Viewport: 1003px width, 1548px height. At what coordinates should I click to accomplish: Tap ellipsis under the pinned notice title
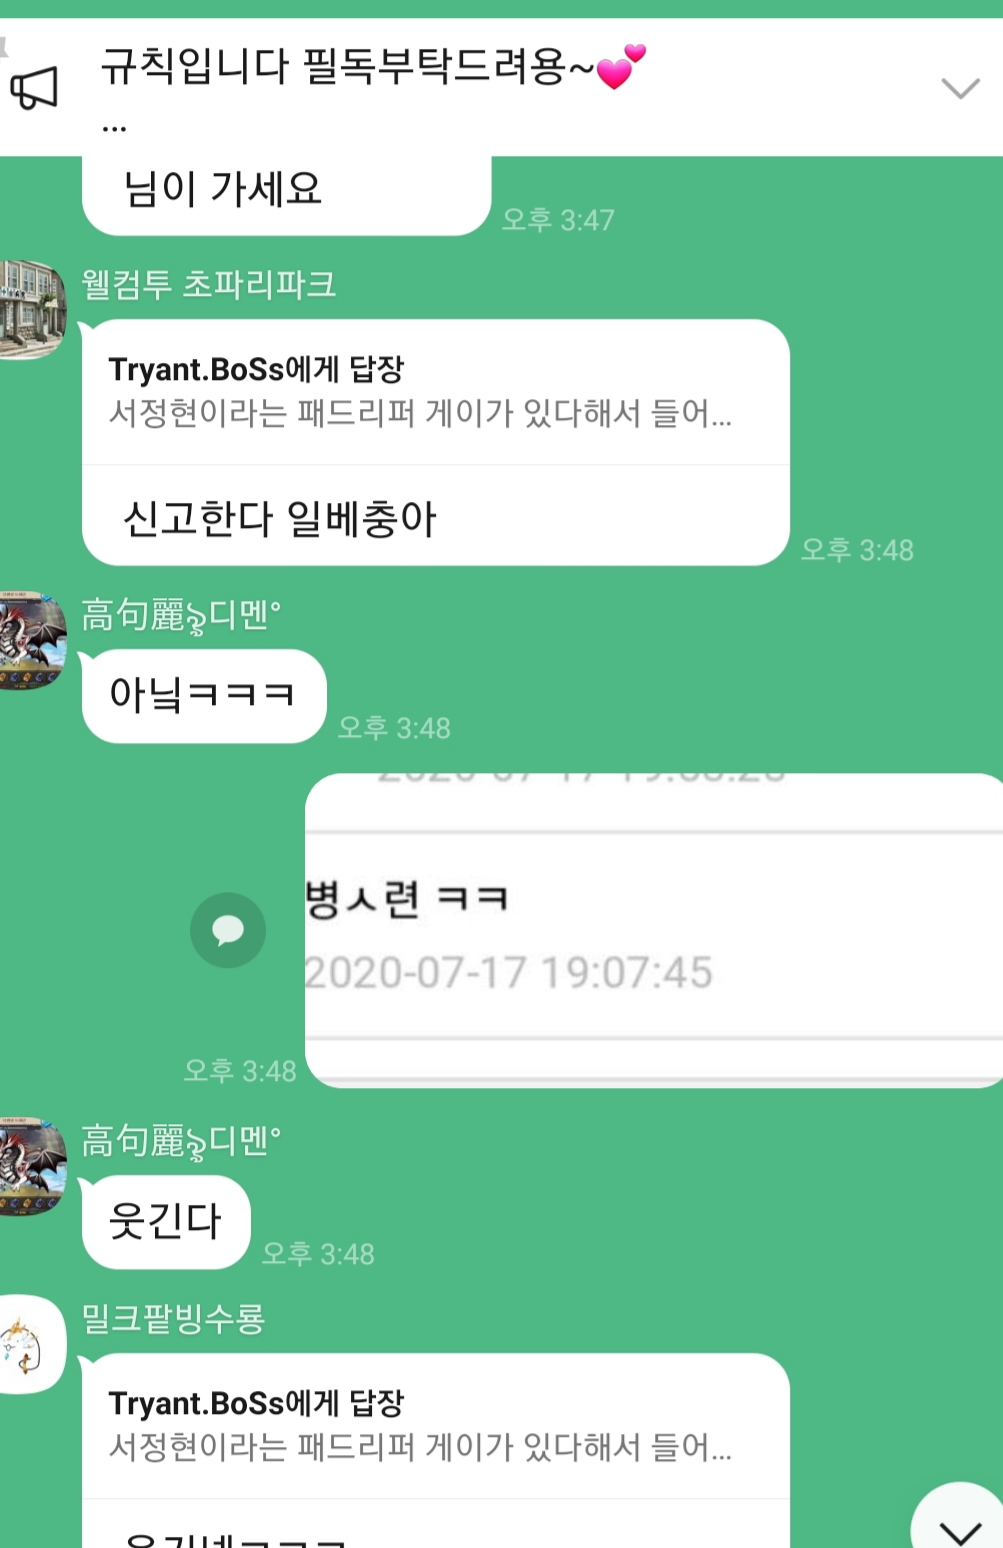coord(114,128)
